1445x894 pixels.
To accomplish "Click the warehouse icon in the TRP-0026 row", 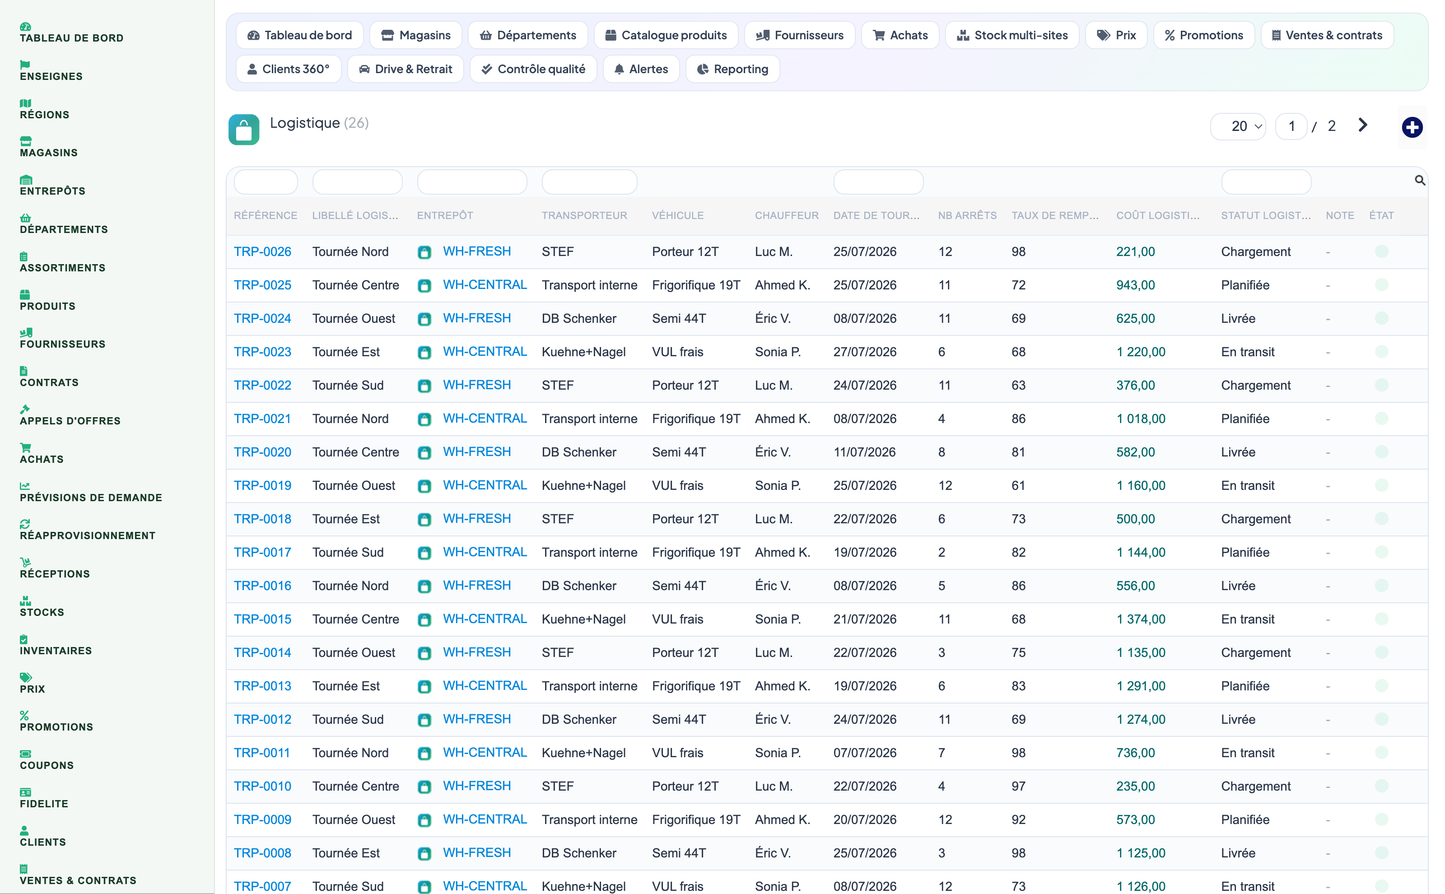I will [x=424, y=252].
